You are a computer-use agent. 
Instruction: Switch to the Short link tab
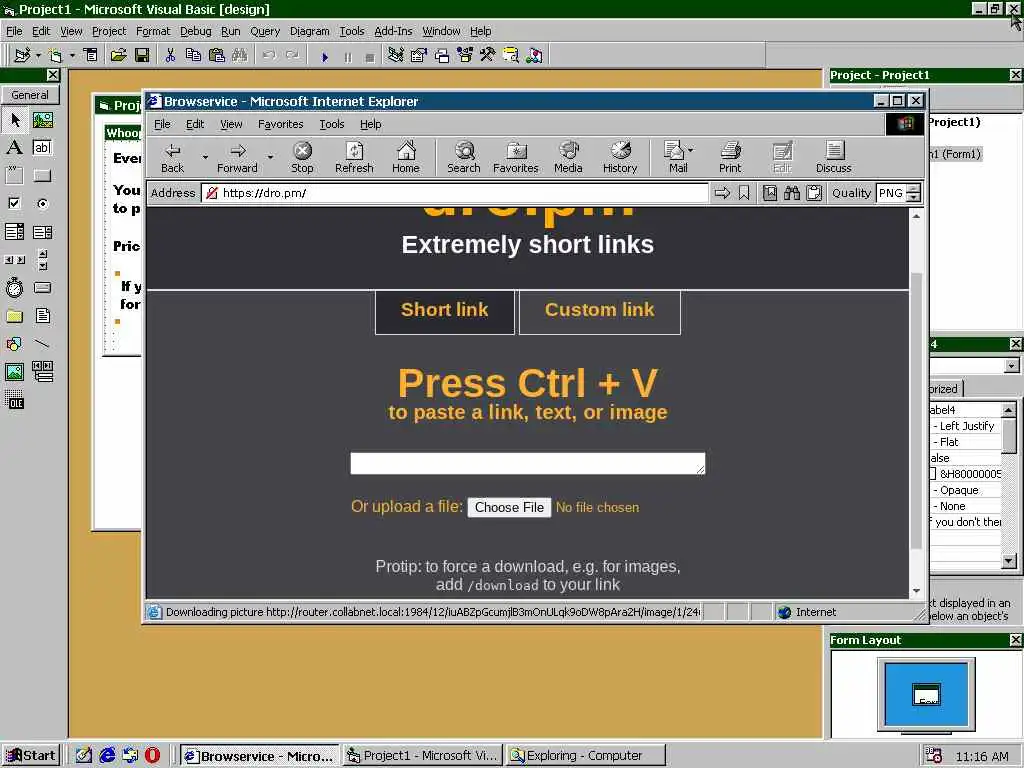tap(445, 311)
